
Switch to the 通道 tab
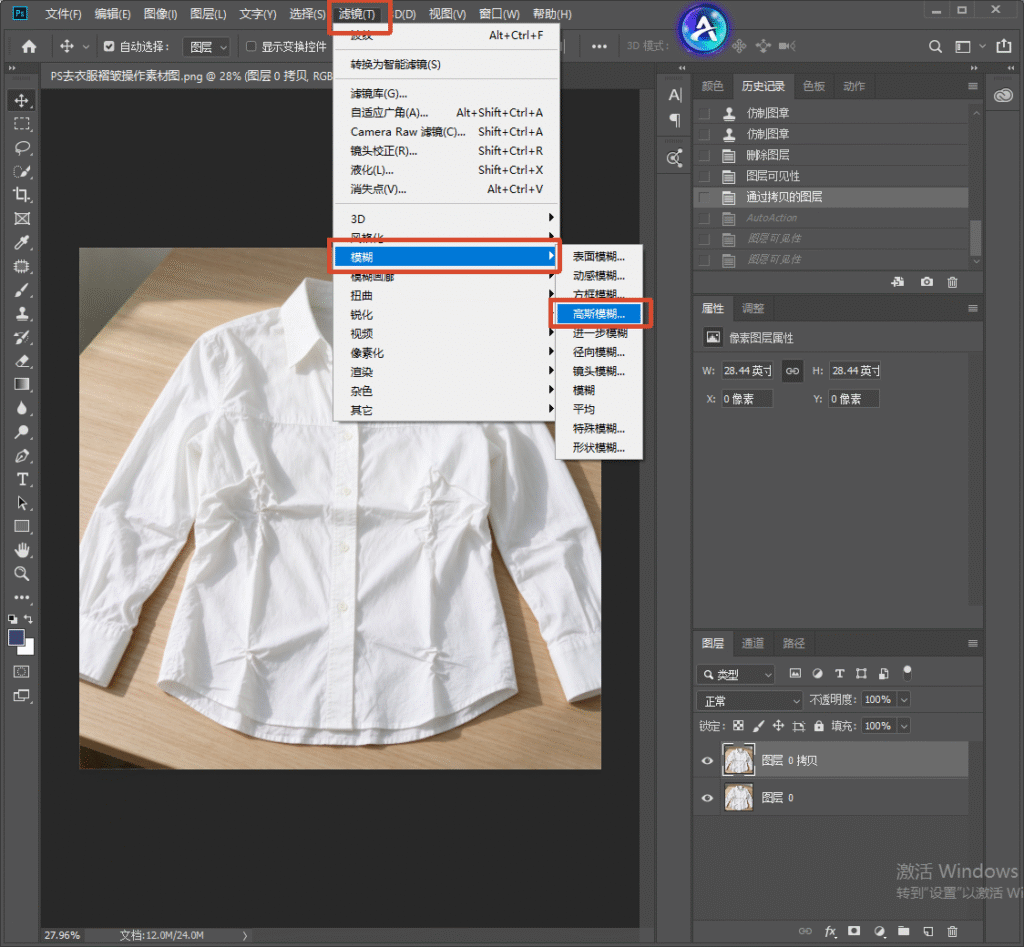pos(752,643)
